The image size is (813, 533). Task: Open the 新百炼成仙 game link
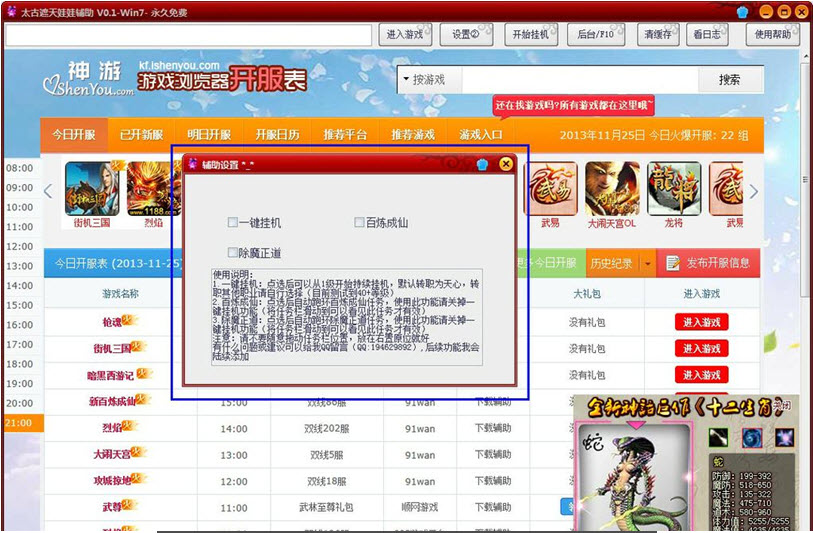[x=112, y=401]
